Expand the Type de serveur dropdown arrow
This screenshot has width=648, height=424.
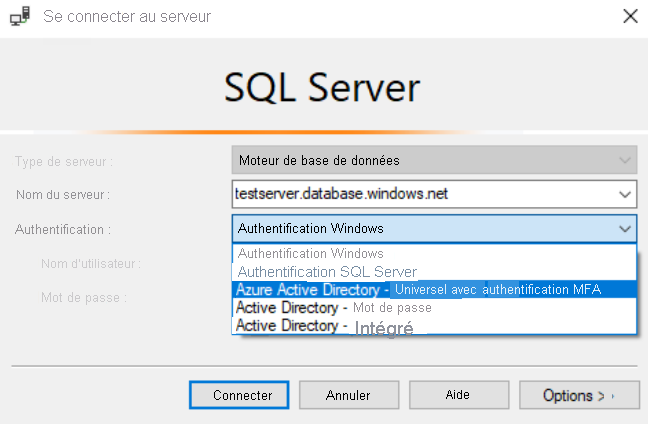(x=625, y=160)
